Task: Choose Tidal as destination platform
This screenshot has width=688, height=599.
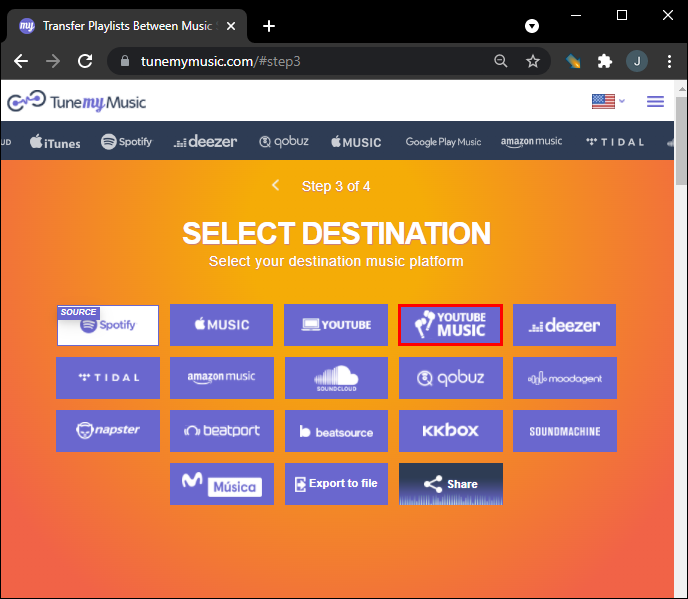Action: (x=107, y=378)
